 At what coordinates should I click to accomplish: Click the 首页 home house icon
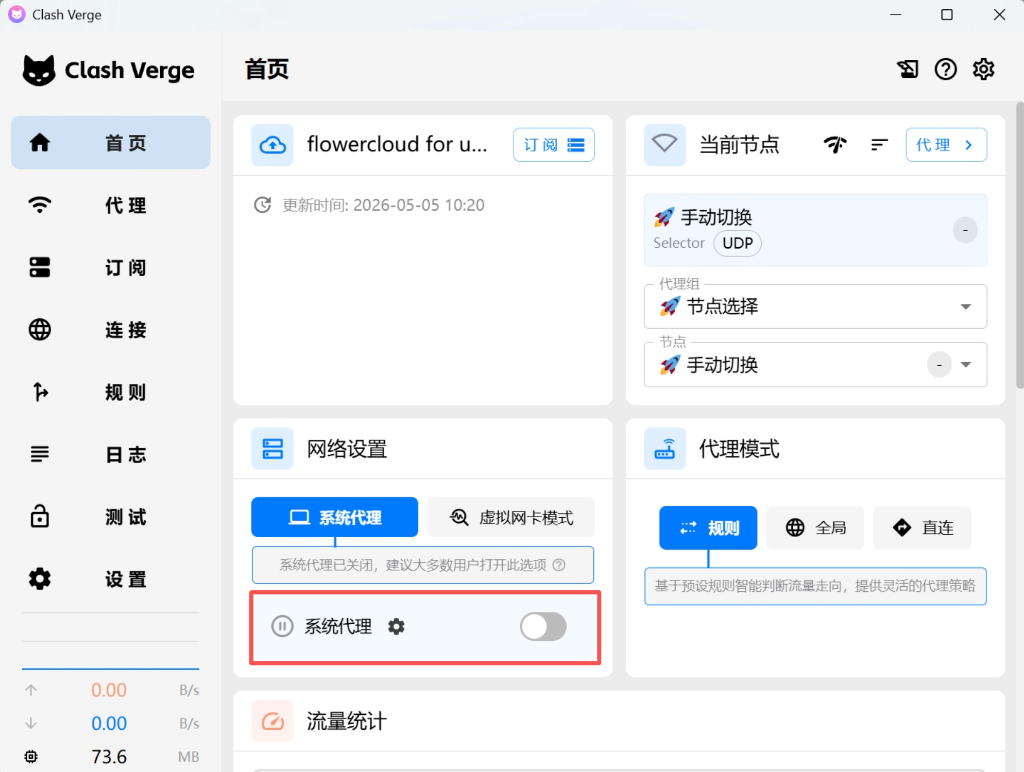coord(40,142)
